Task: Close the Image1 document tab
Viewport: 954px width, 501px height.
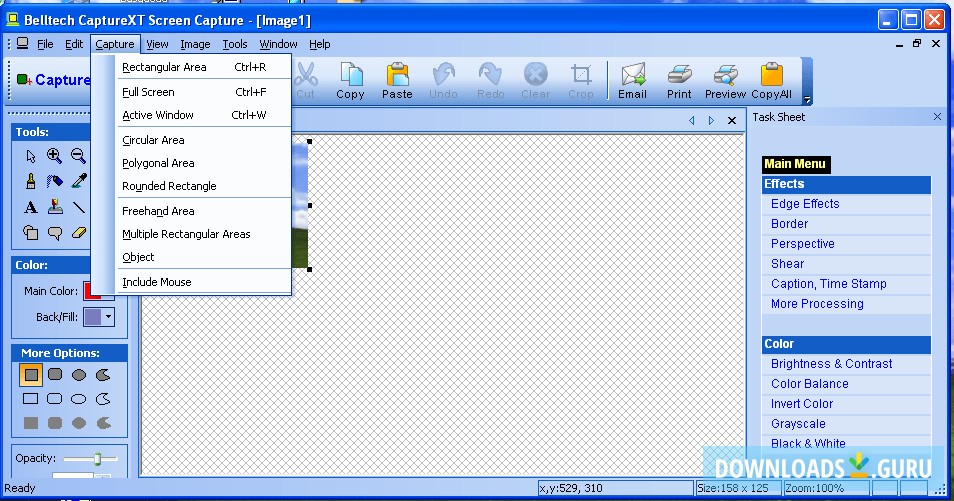Action: (732, 121)
